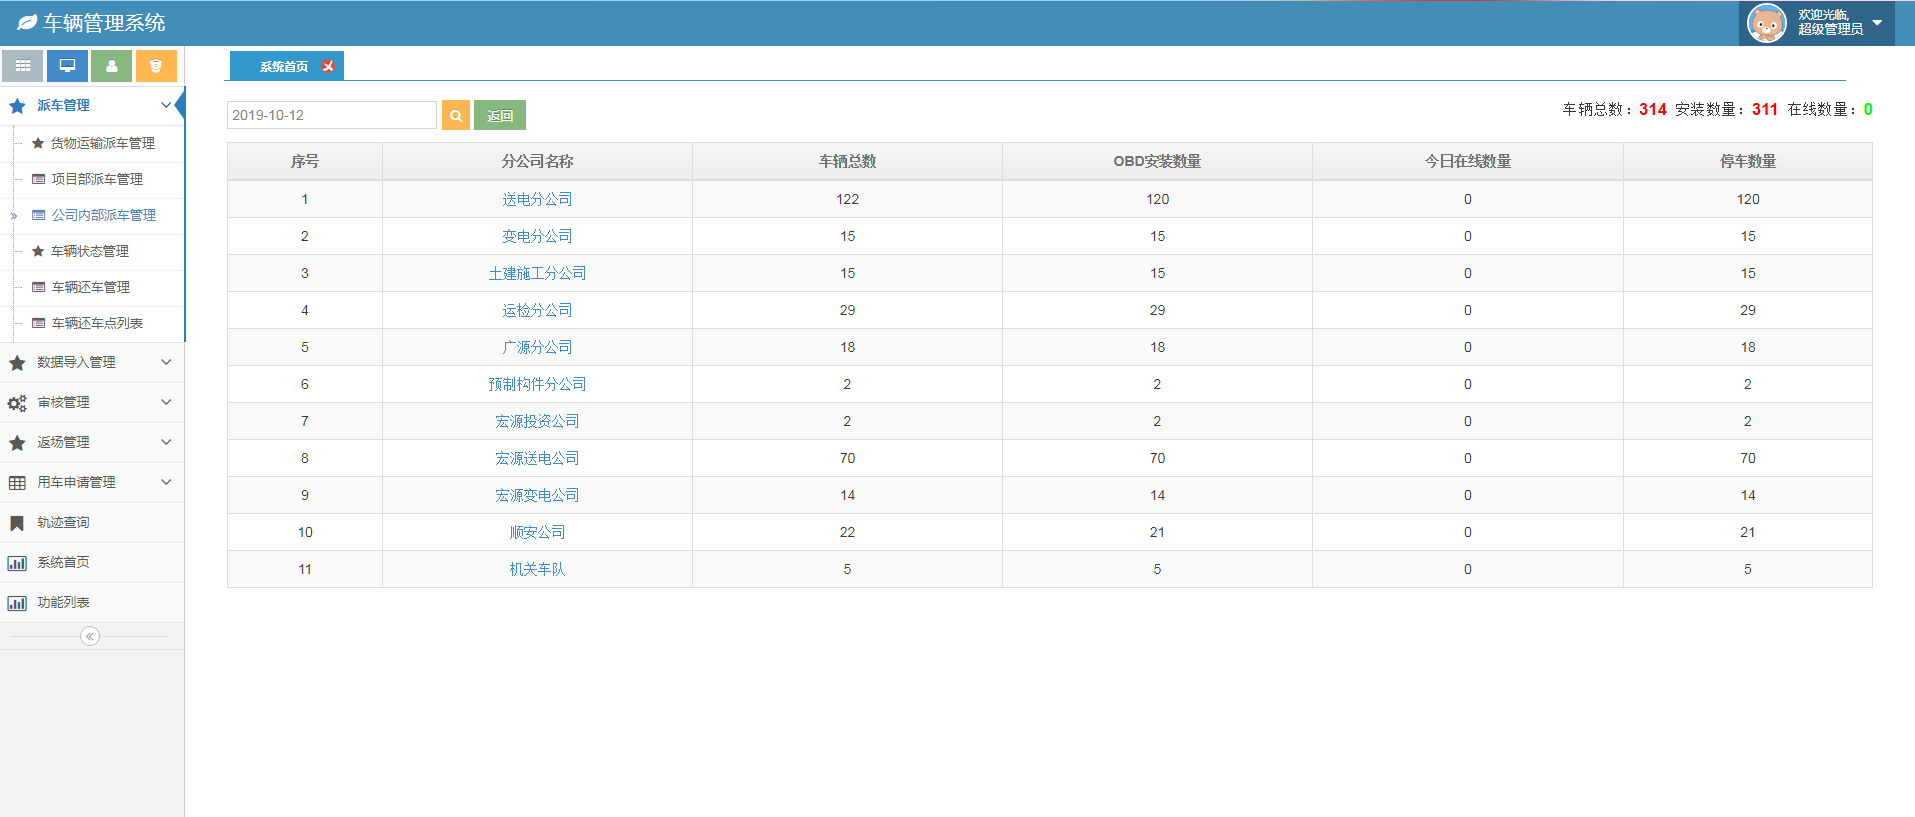Click the 数据导入管理 star icon
The image size is (1915, 817).
17,363
